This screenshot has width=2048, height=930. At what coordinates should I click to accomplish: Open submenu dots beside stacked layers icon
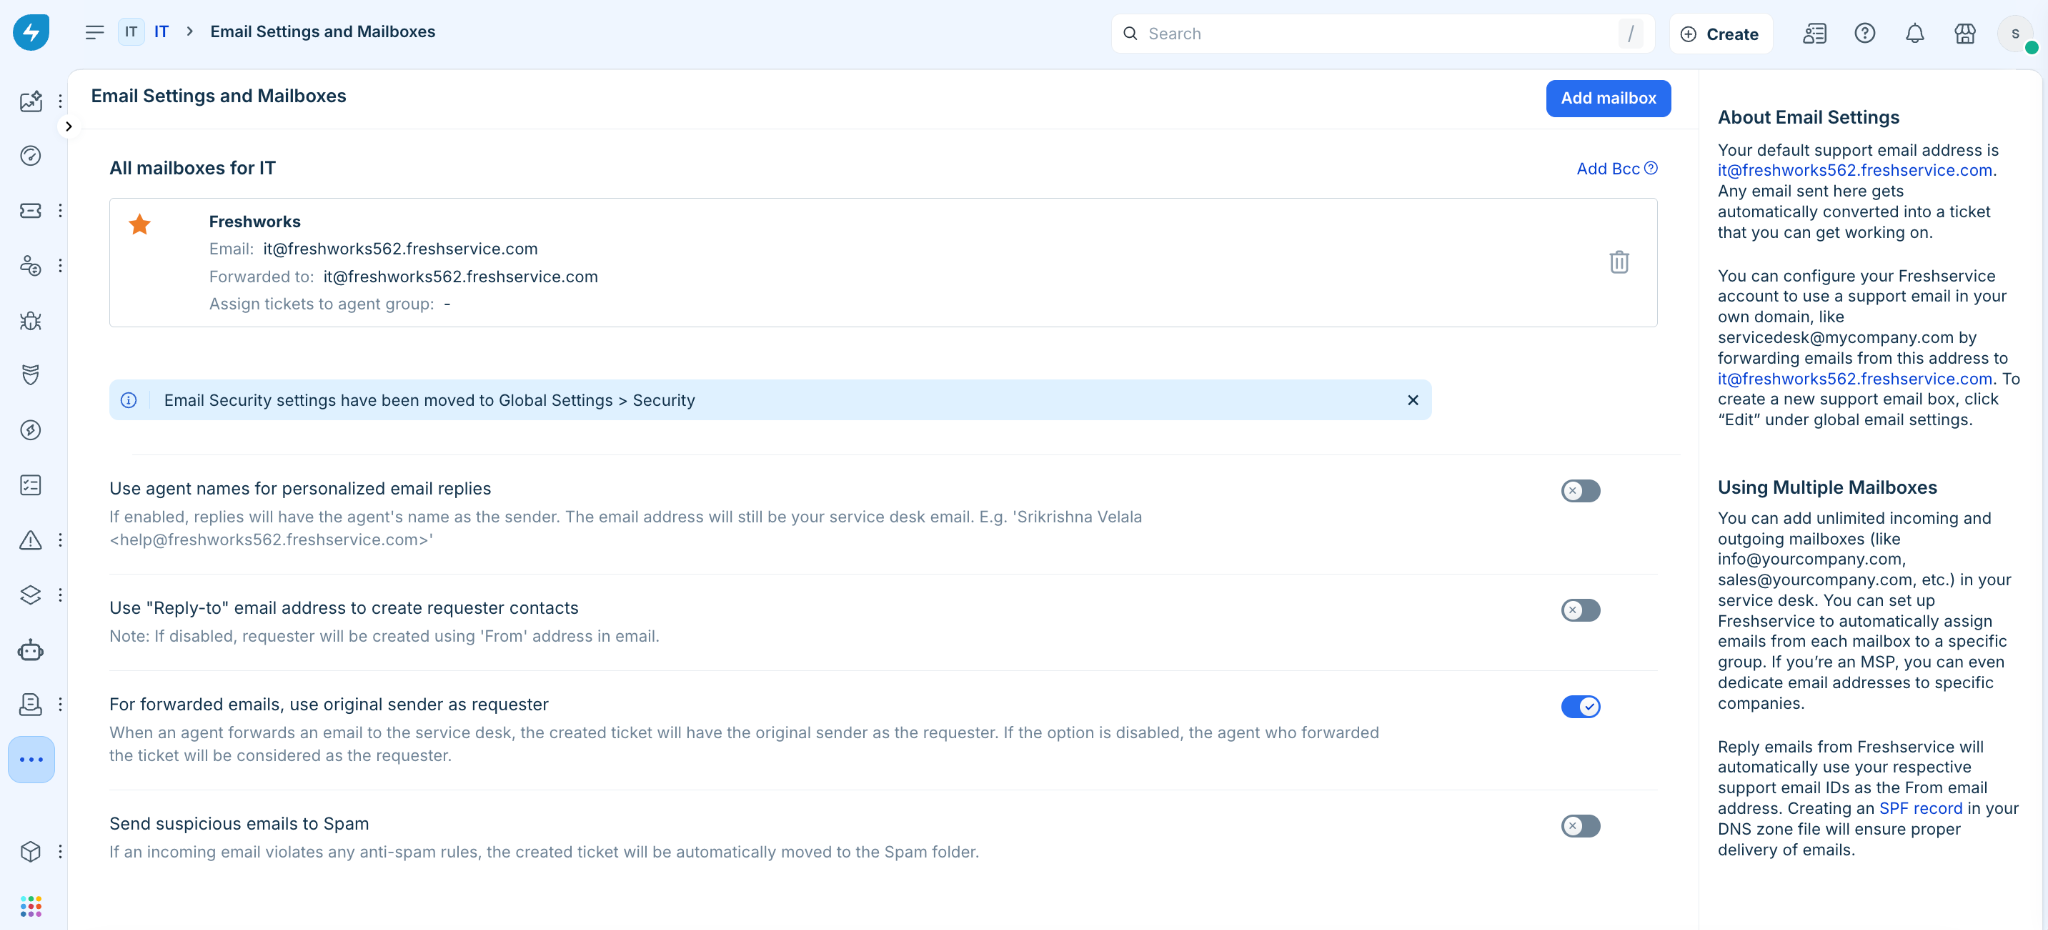tap(60, 595)
